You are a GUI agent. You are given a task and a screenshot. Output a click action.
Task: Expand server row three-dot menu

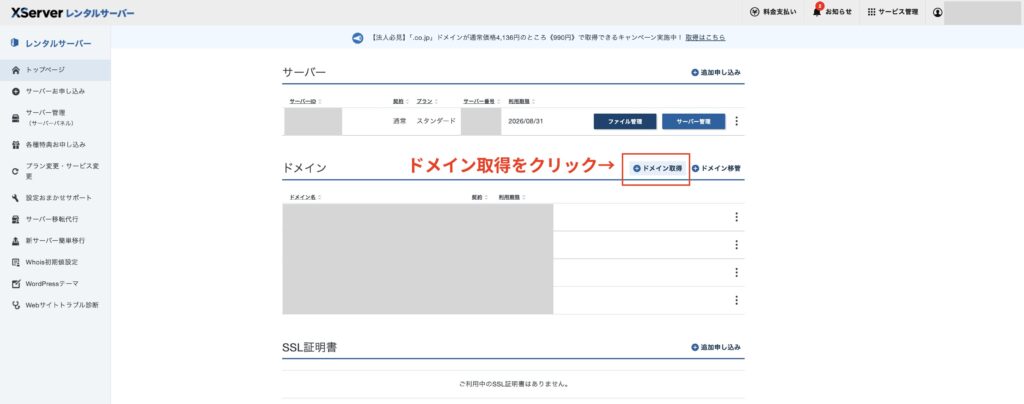[x=737, y=121]
